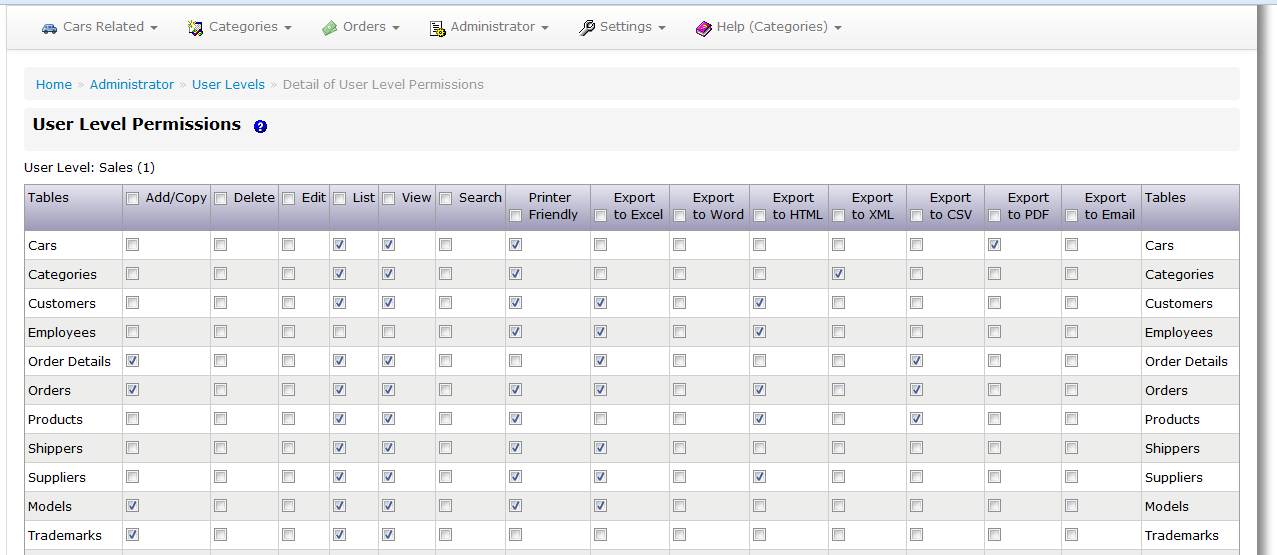Screen dimensions: 1277x555
Task: Uncheck Export to XML for Categories
Action: 838,274
